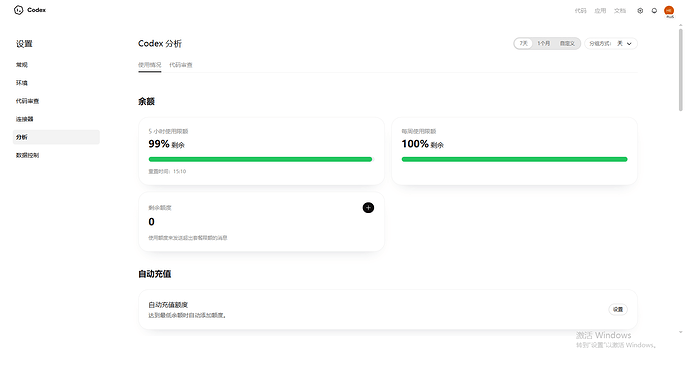Open the notifications bell icon

(654, 11)
